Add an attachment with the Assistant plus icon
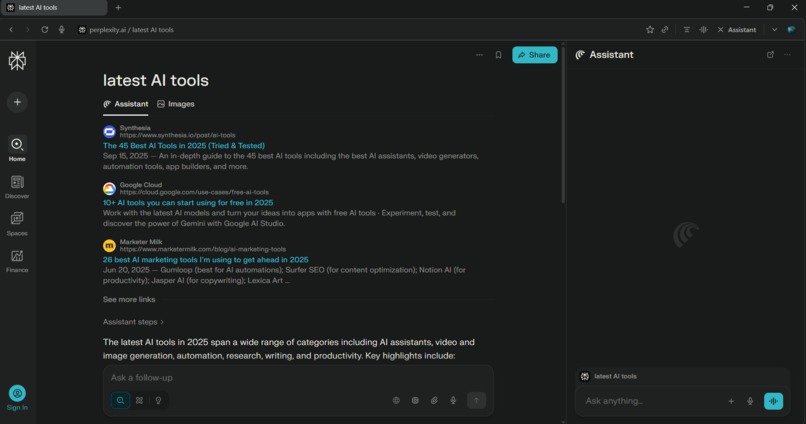 coord(731,401)
